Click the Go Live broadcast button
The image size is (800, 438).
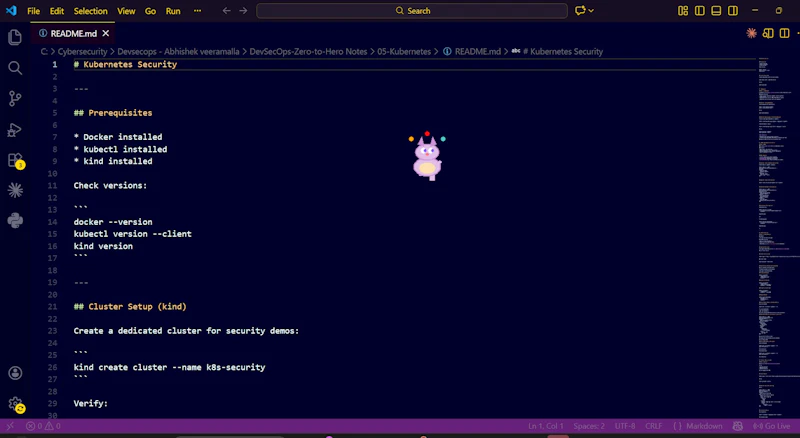click(x=771, y=426)
